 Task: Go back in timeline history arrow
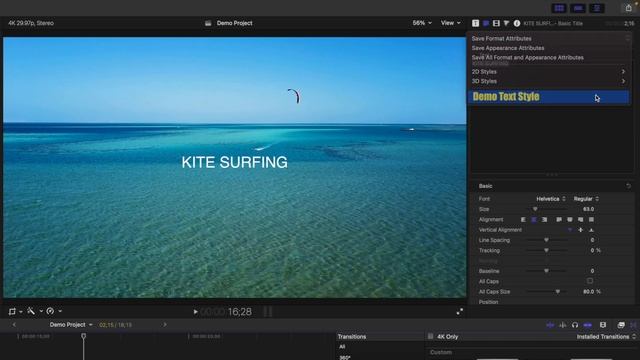point(14,324)
